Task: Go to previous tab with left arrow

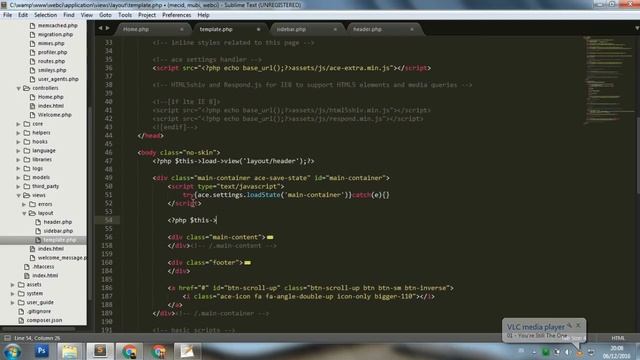Action: pos(100,28)
